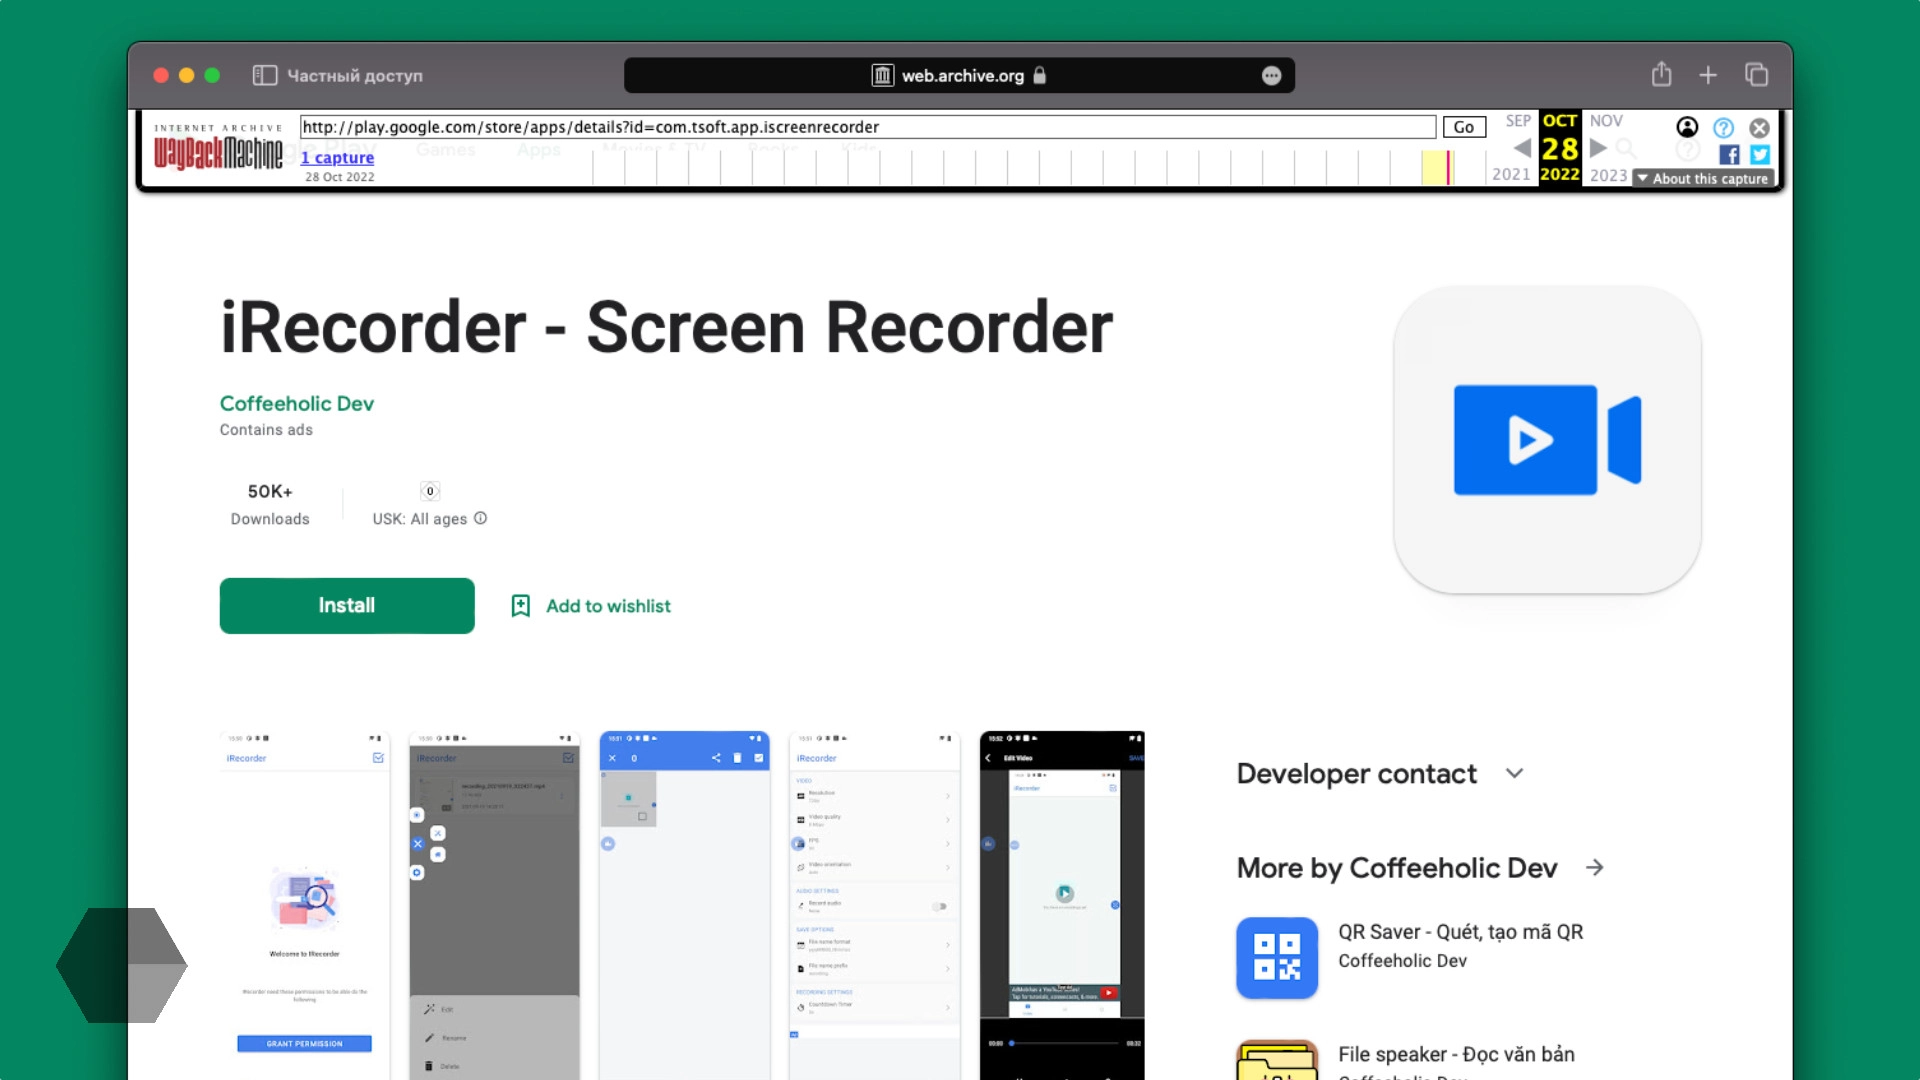Open the 1 capture calendar link
The width and height of the screenshot is (1920, 1080).
pyautogui.click(x=337, y=157)
